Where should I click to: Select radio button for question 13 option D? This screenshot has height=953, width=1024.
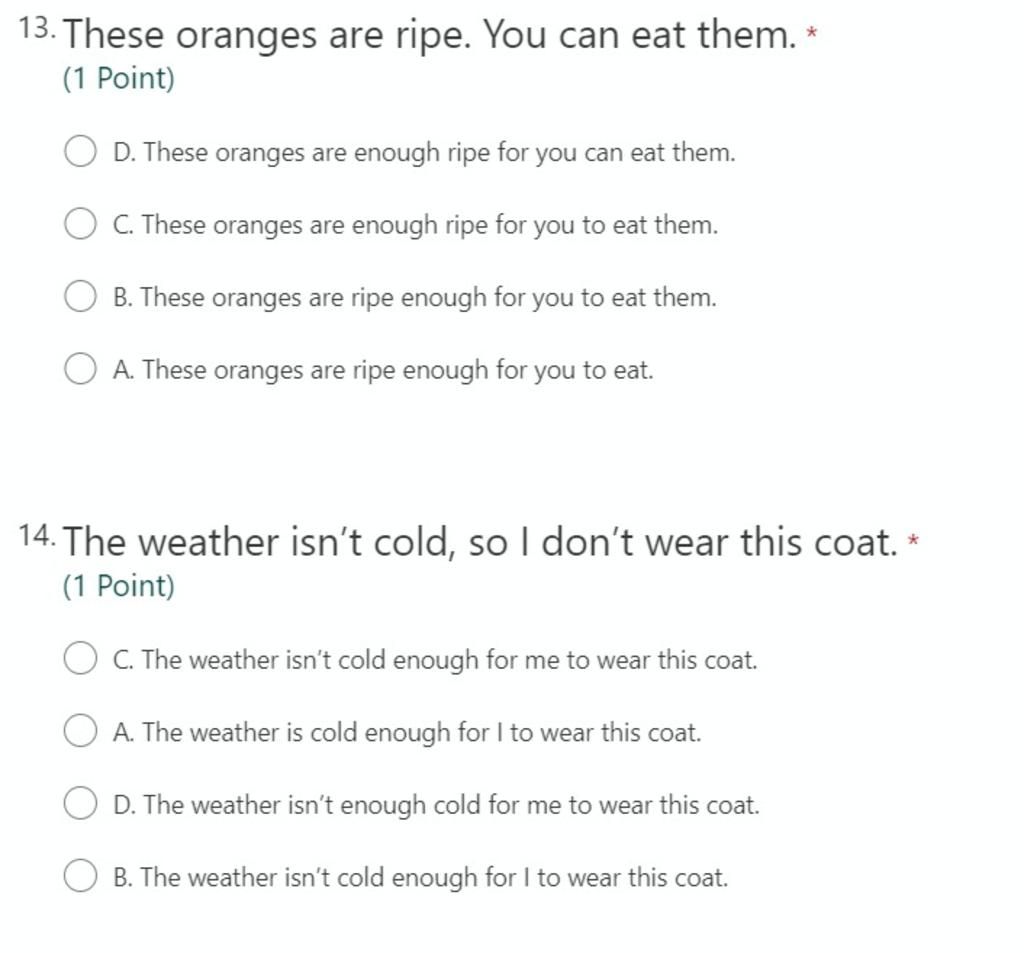click(x=80, y=152)
